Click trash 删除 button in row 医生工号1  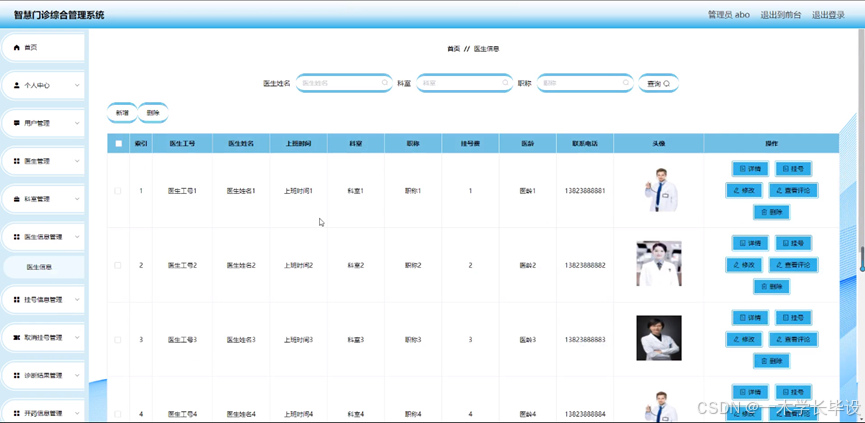coord(771,212)
